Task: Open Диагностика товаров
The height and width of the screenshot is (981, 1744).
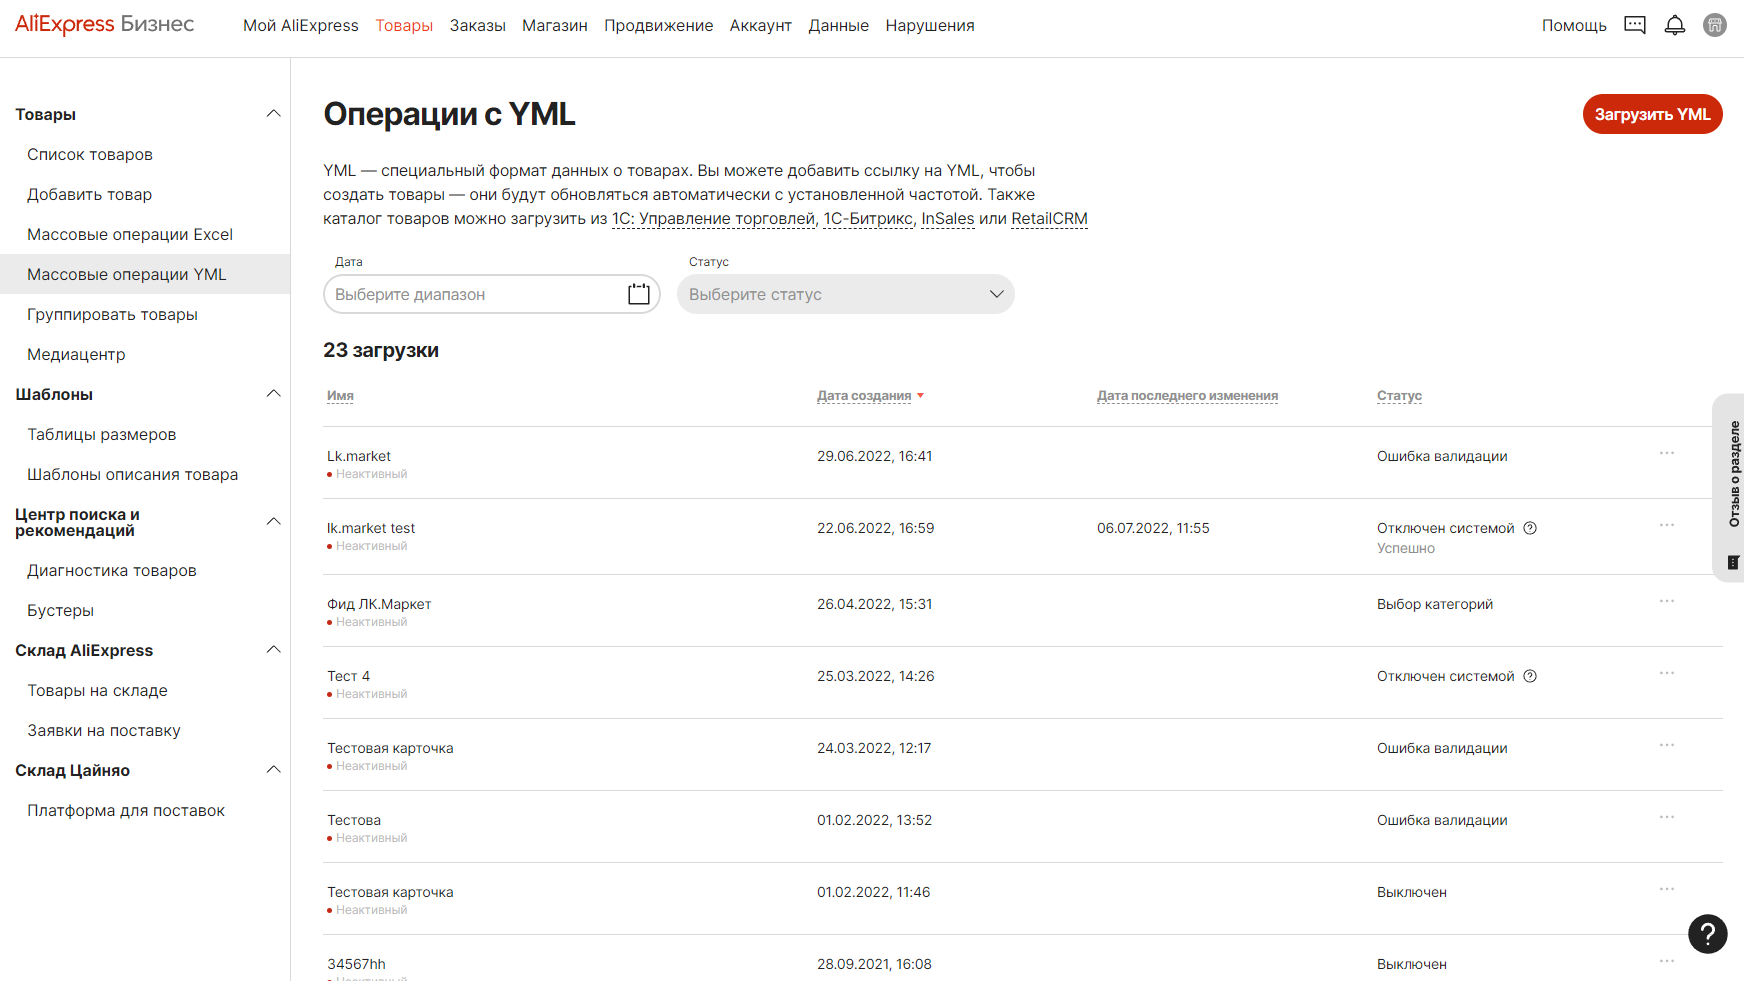Action: [x=112, y=570]
